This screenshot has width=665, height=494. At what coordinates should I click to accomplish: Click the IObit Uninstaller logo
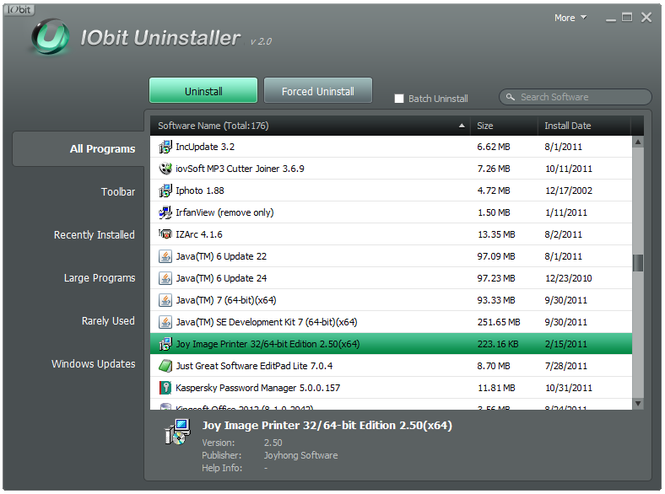(50, 37)
